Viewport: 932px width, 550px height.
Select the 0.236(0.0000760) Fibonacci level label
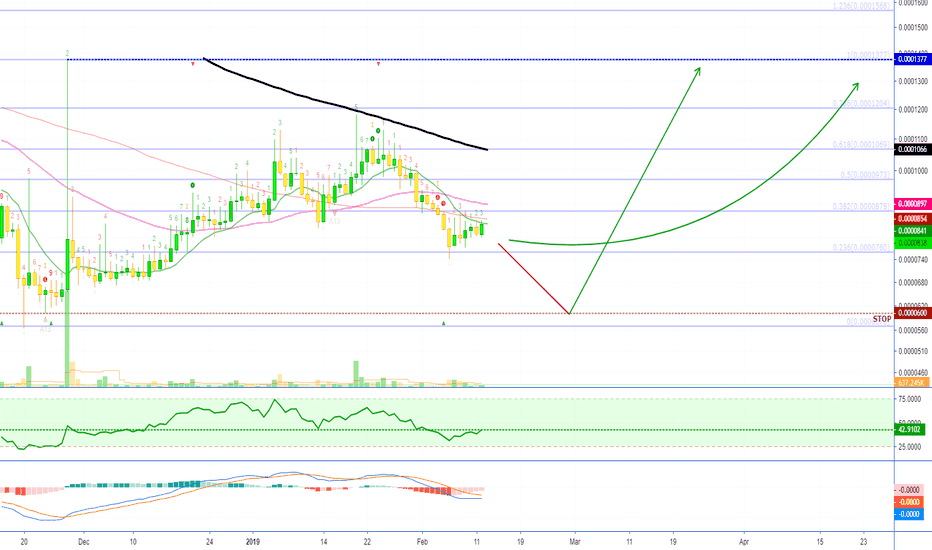coord(862,247)
